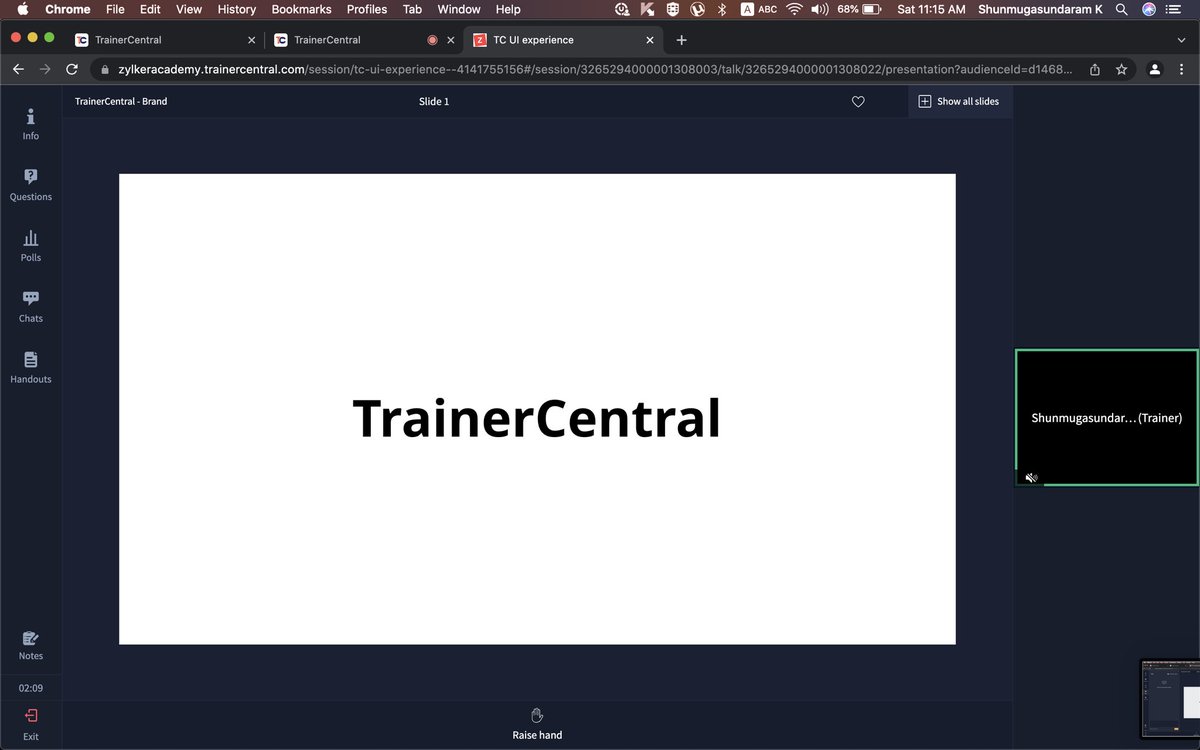Exit the session
The width and height of the screenshot is (1200, 750).
pos(31,725)
